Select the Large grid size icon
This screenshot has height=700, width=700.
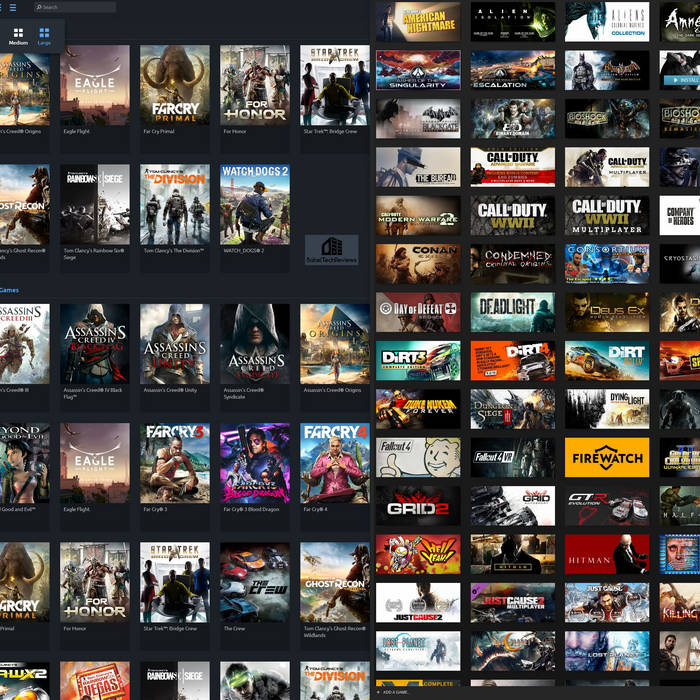click(44, 33)
